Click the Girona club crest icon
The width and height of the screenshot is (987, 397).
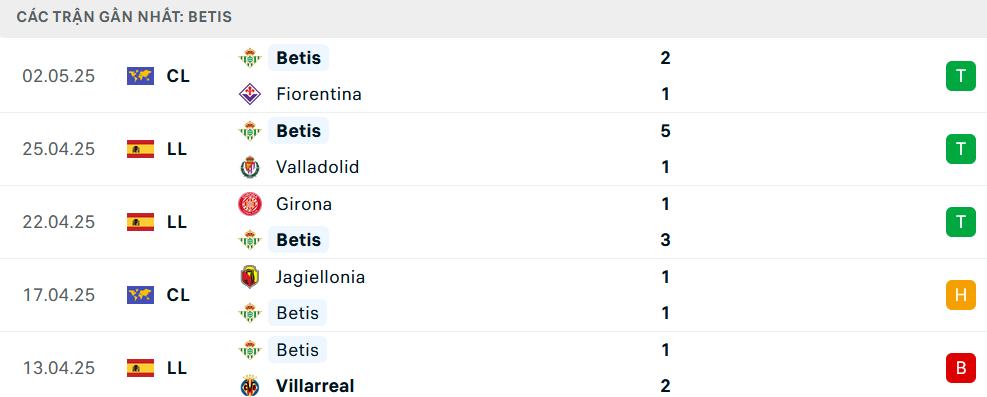[x=250, y=204]
